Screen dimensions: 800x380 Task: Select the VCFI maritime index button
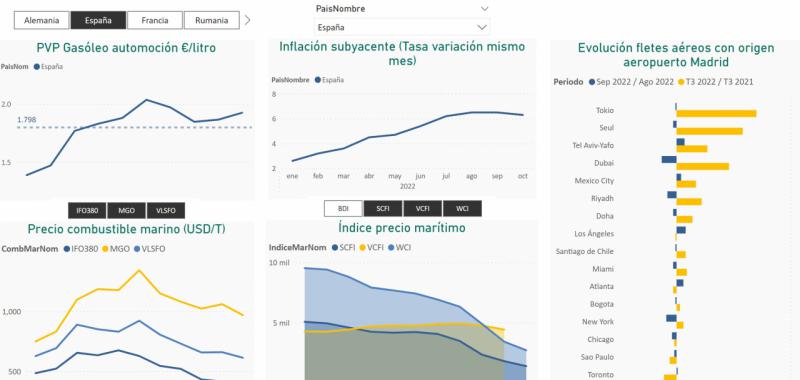point(422,209)
